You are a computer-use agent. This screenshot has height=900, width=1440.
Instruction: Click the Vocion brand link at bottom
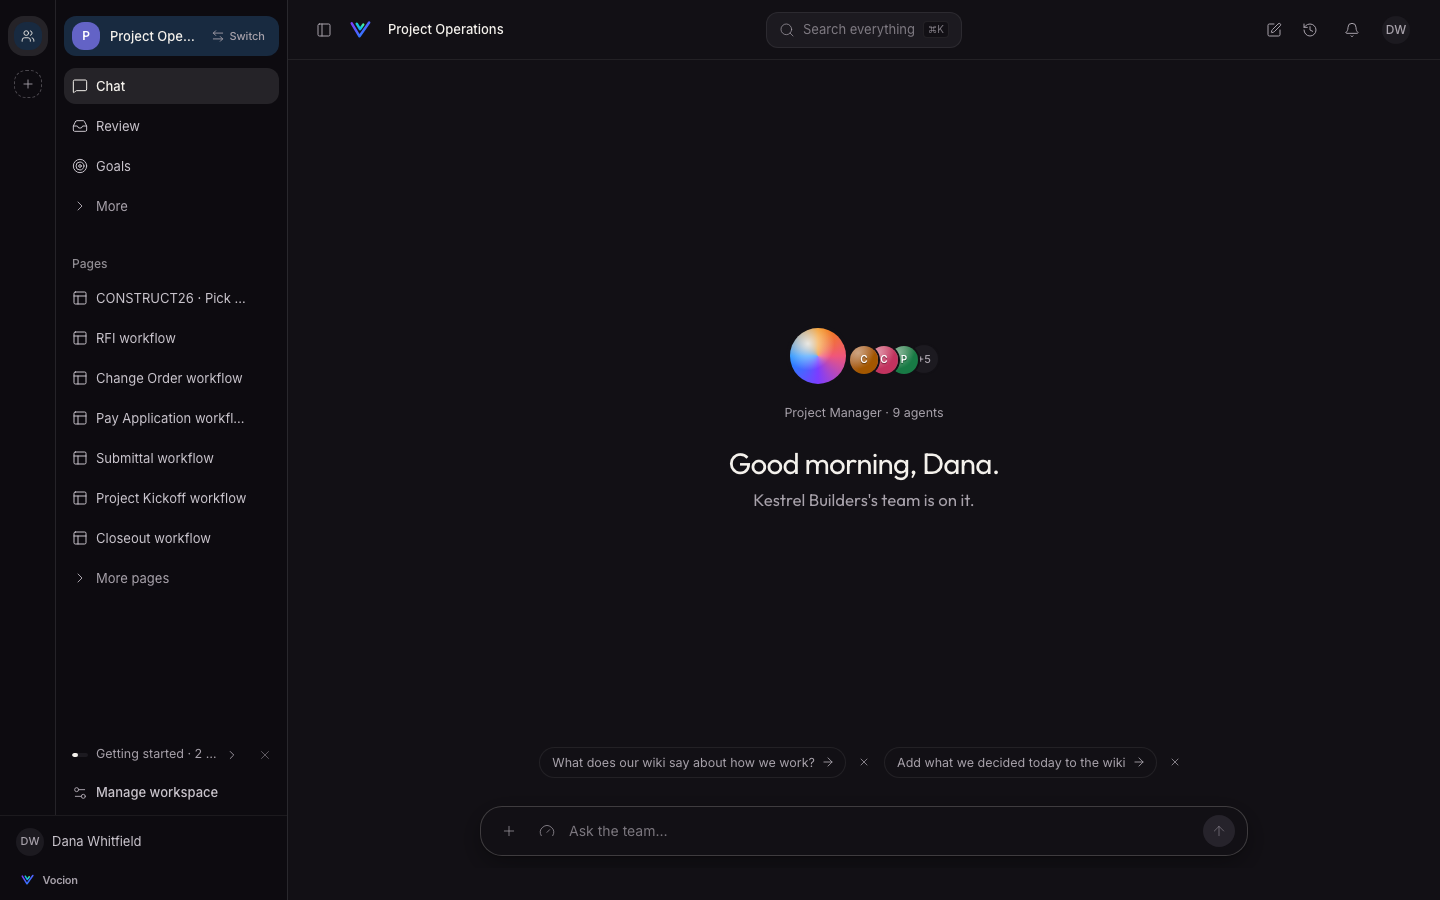(49, 880)
